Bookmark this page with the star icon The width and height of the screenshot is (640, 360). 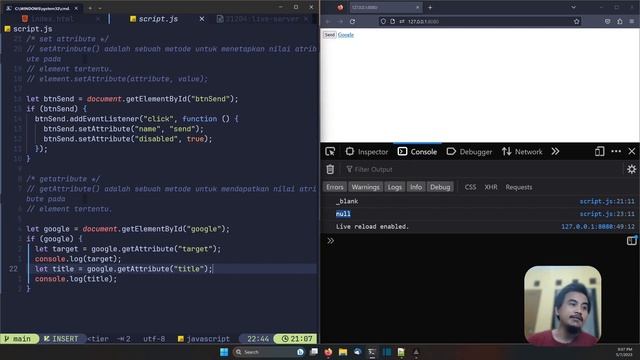(576, 21)
